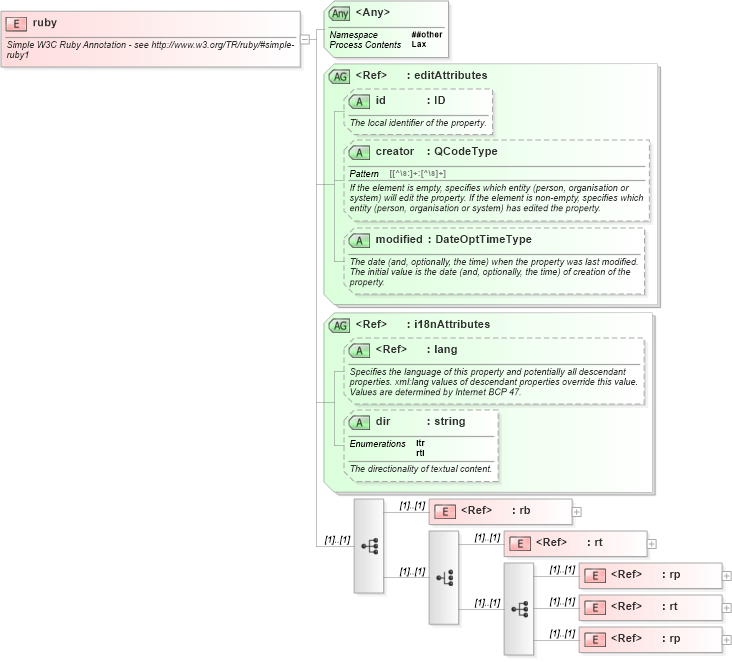Expand the nested rt element plus box
This screenshot has height=662, width=732.
pos(727,608)
